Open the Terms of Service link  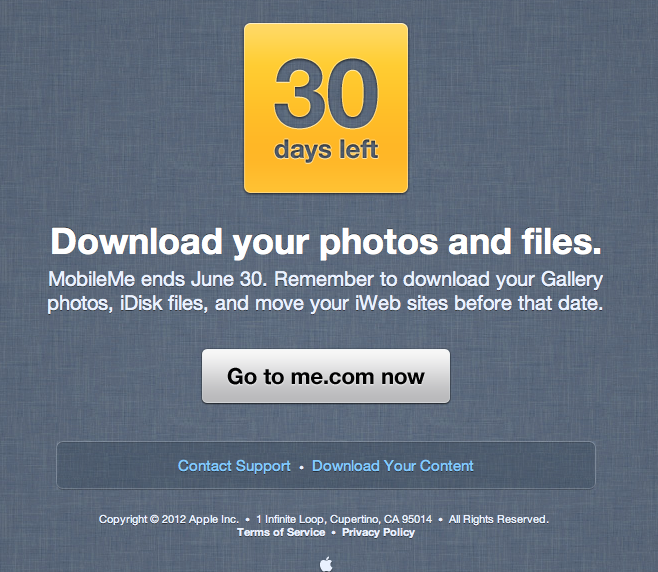tap(281, 532)
